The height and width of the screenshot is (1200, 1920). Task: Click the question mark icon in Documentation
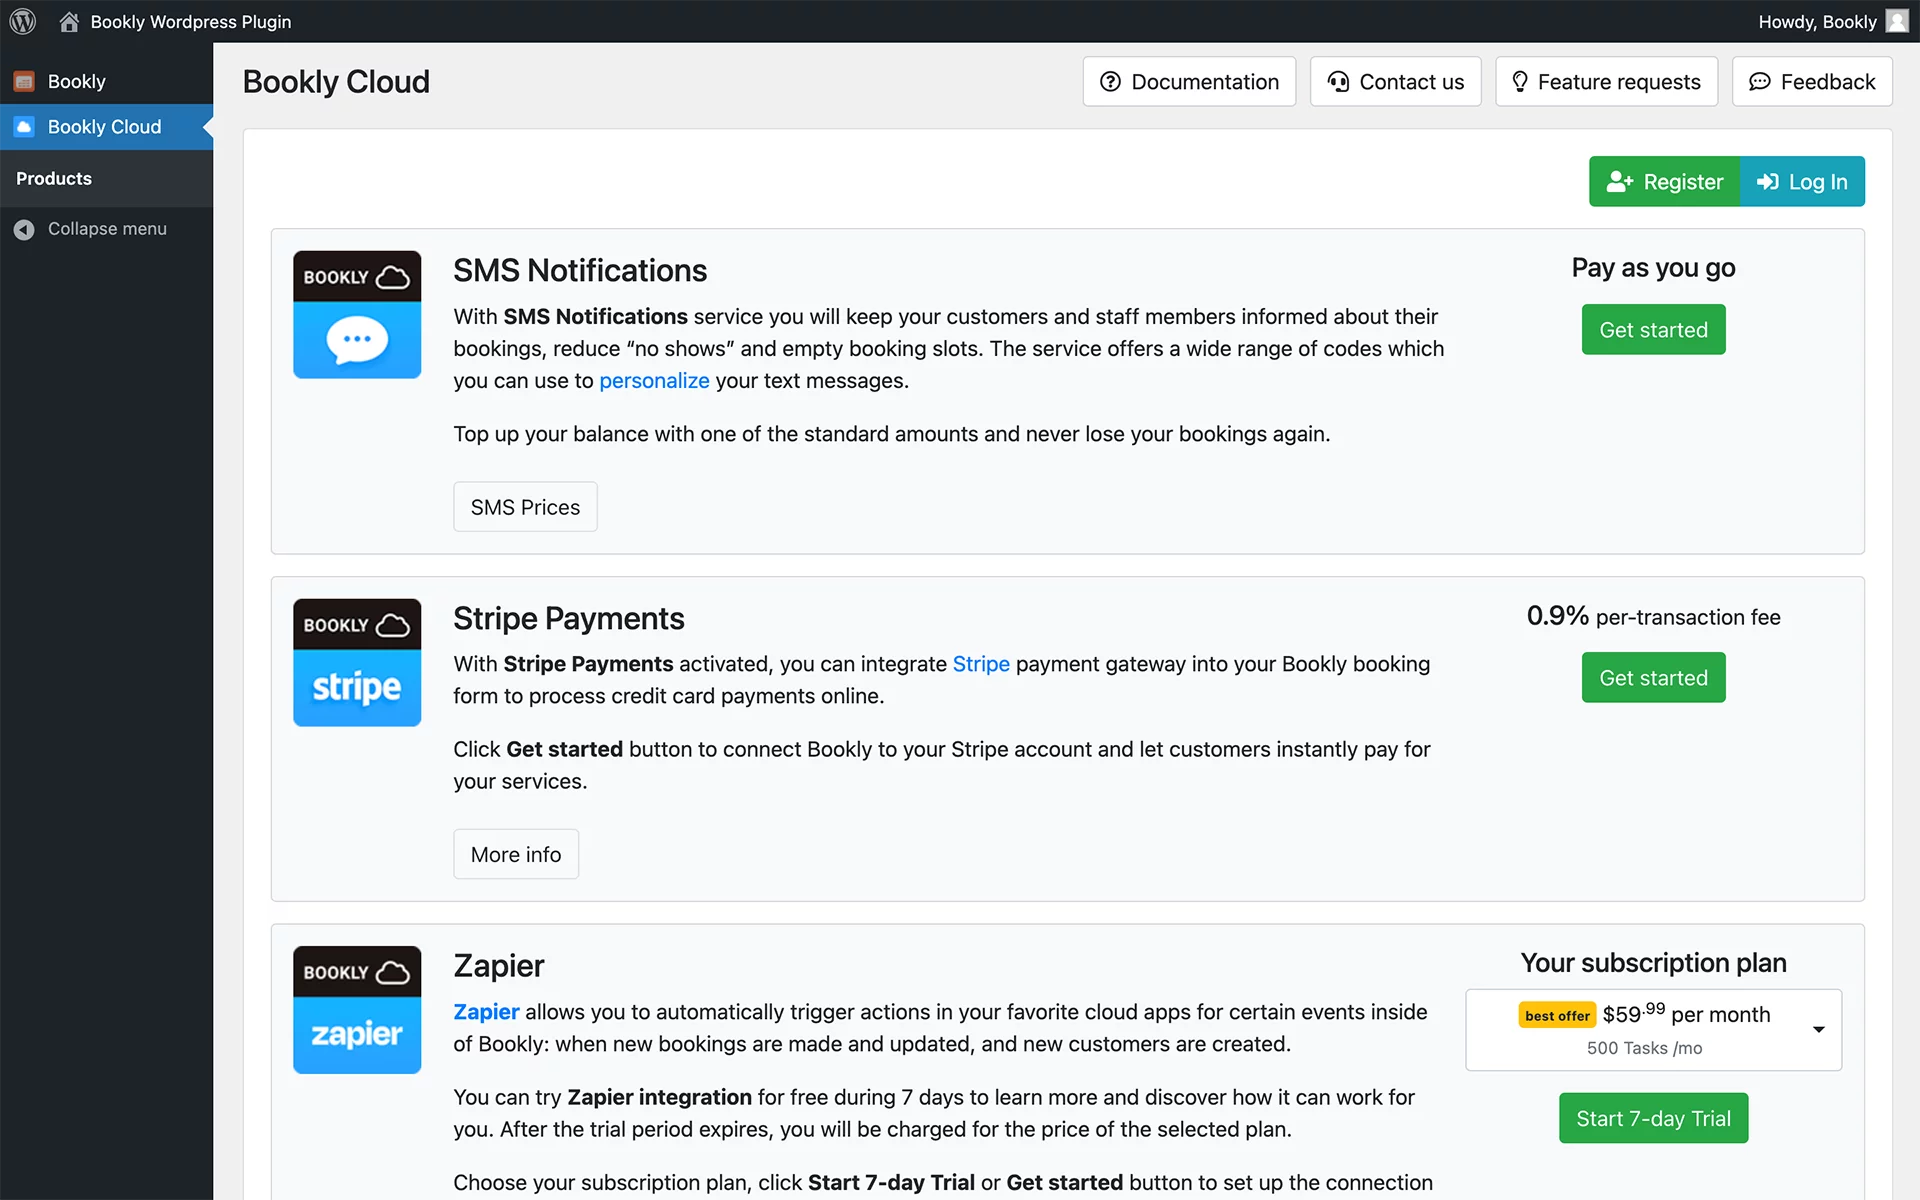click(1110, 82)
